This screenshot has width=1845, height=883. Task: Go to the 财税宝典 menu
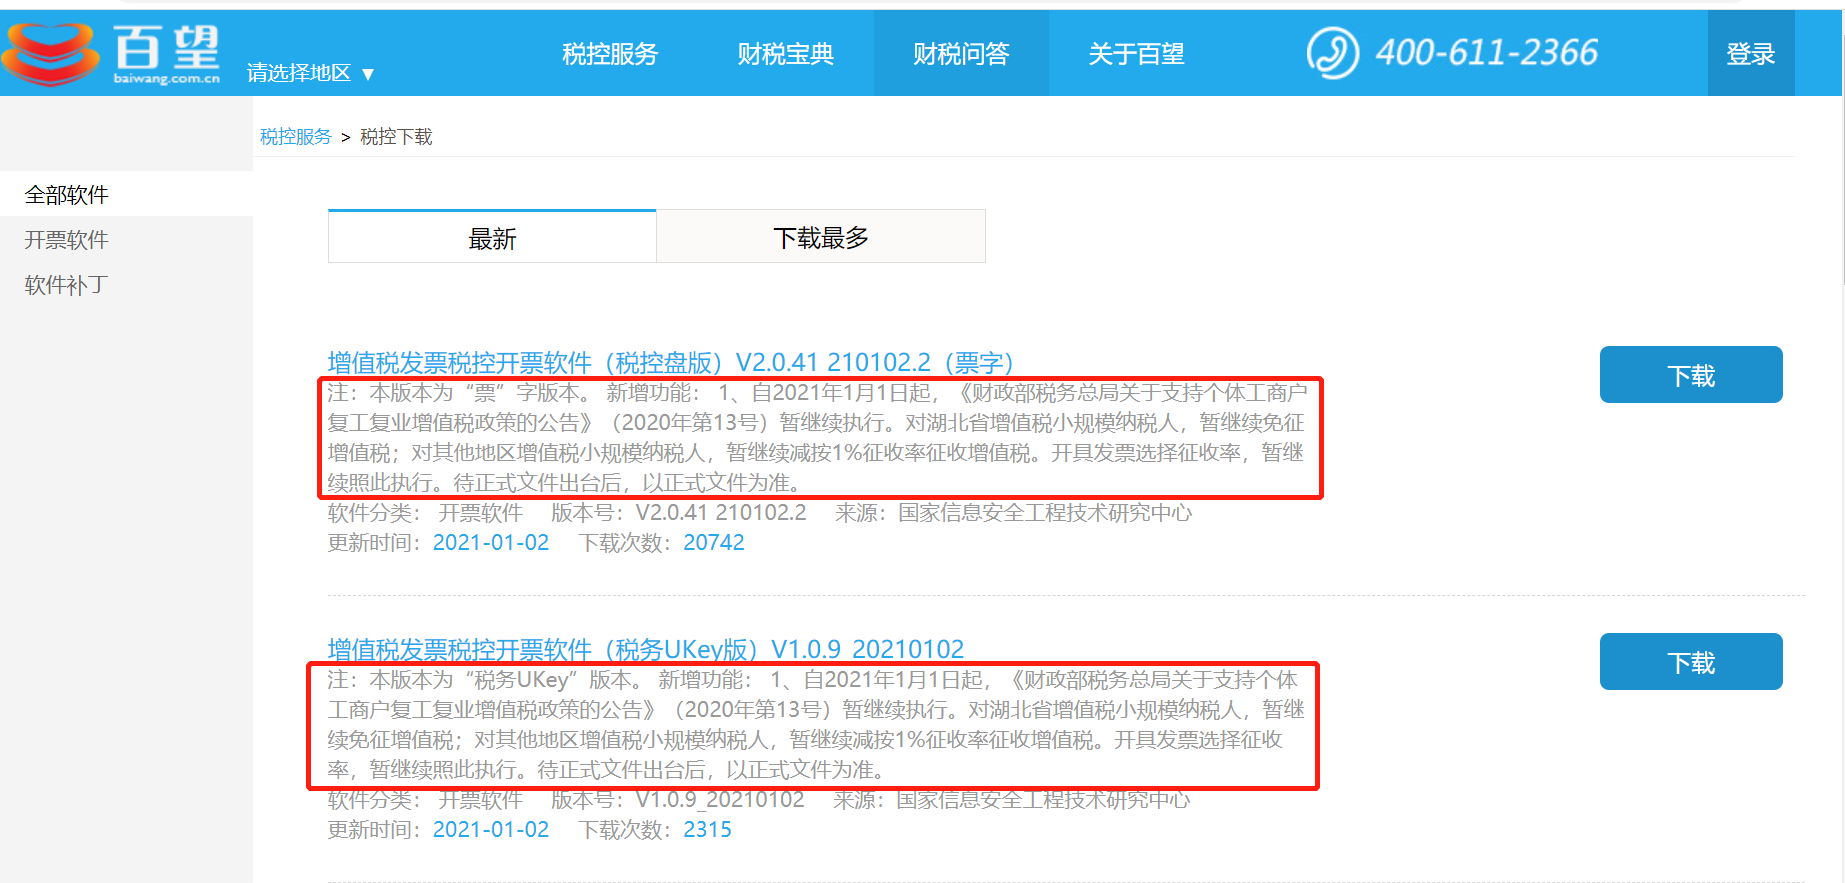(x=785, y=54)
